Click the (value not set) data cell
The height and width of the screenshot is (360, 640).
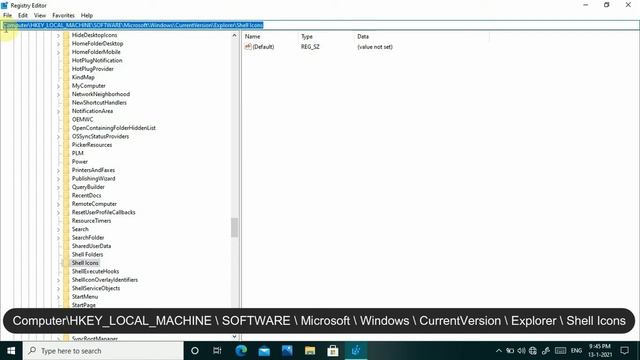tap(375, 47)
